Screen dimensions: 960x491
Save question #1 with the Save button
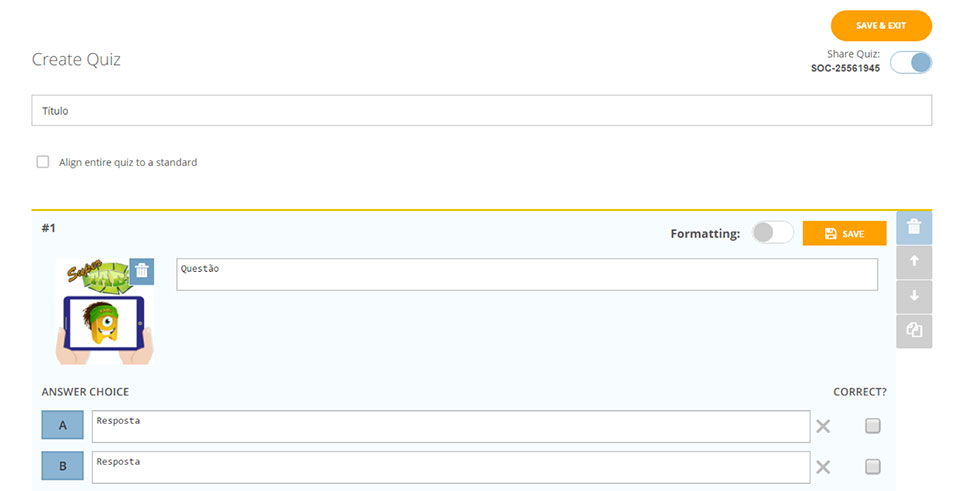click(844, 233)
